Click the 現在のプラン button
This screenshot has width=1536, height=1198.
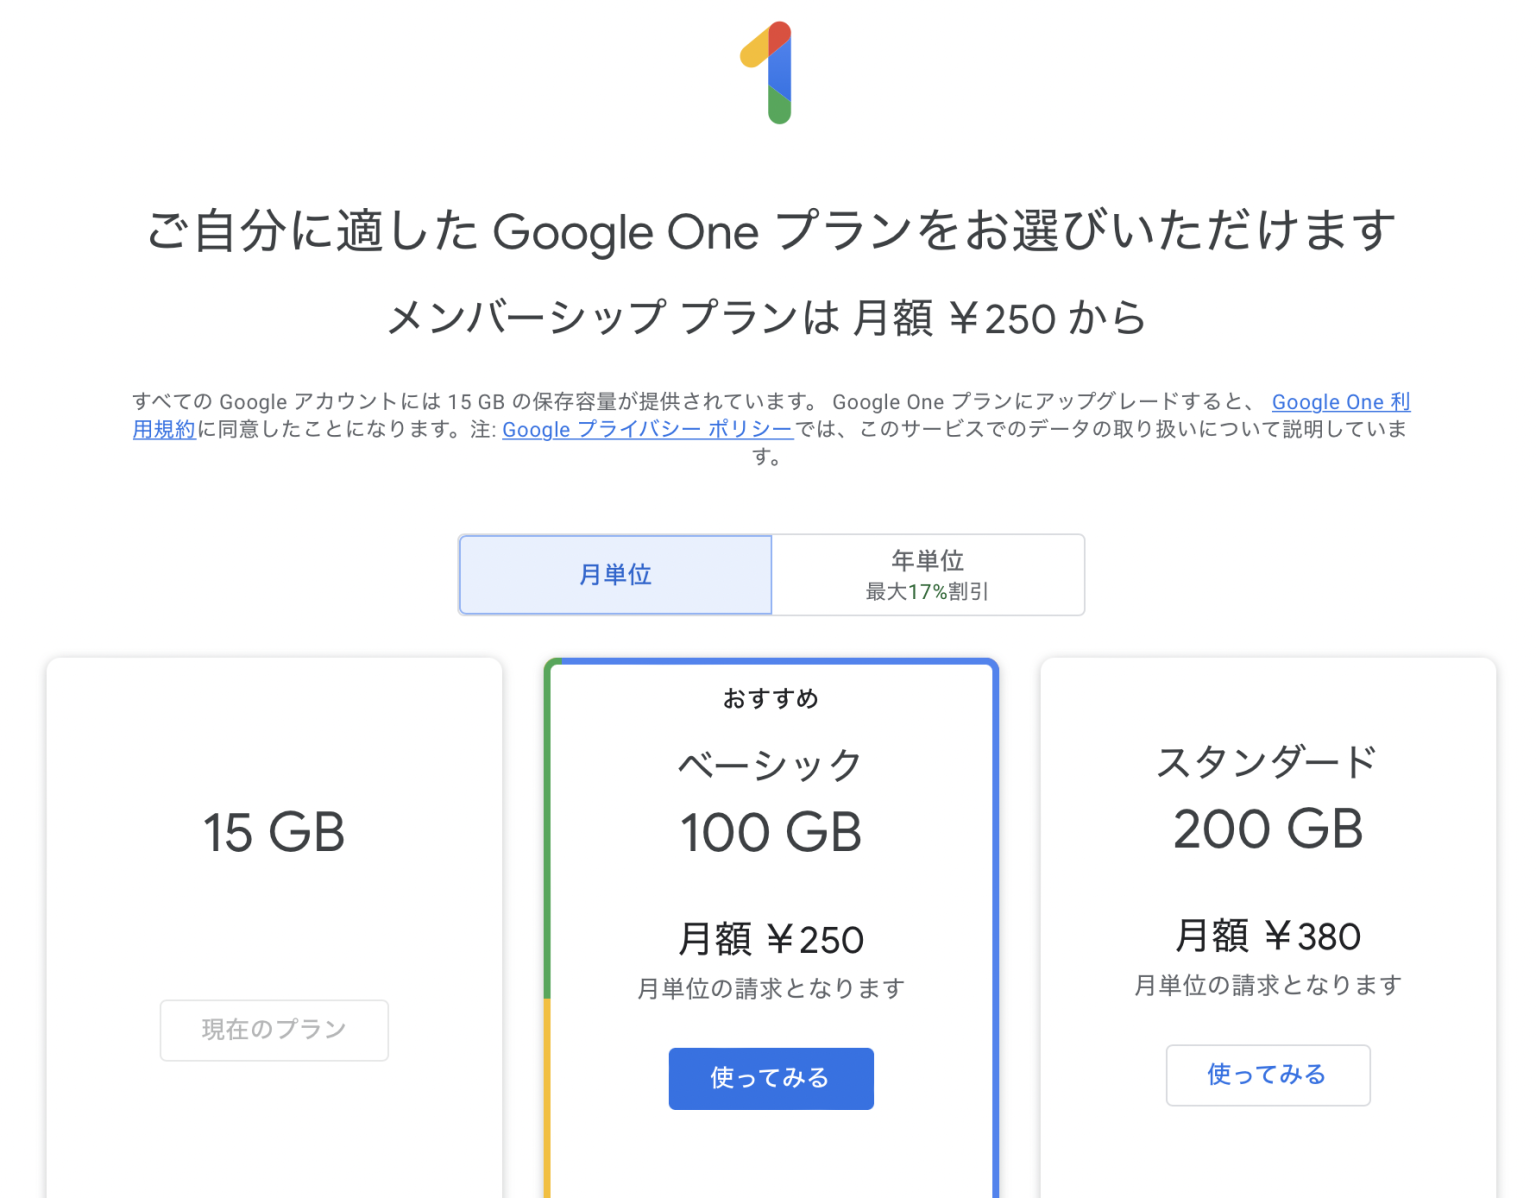[273, 1030]
